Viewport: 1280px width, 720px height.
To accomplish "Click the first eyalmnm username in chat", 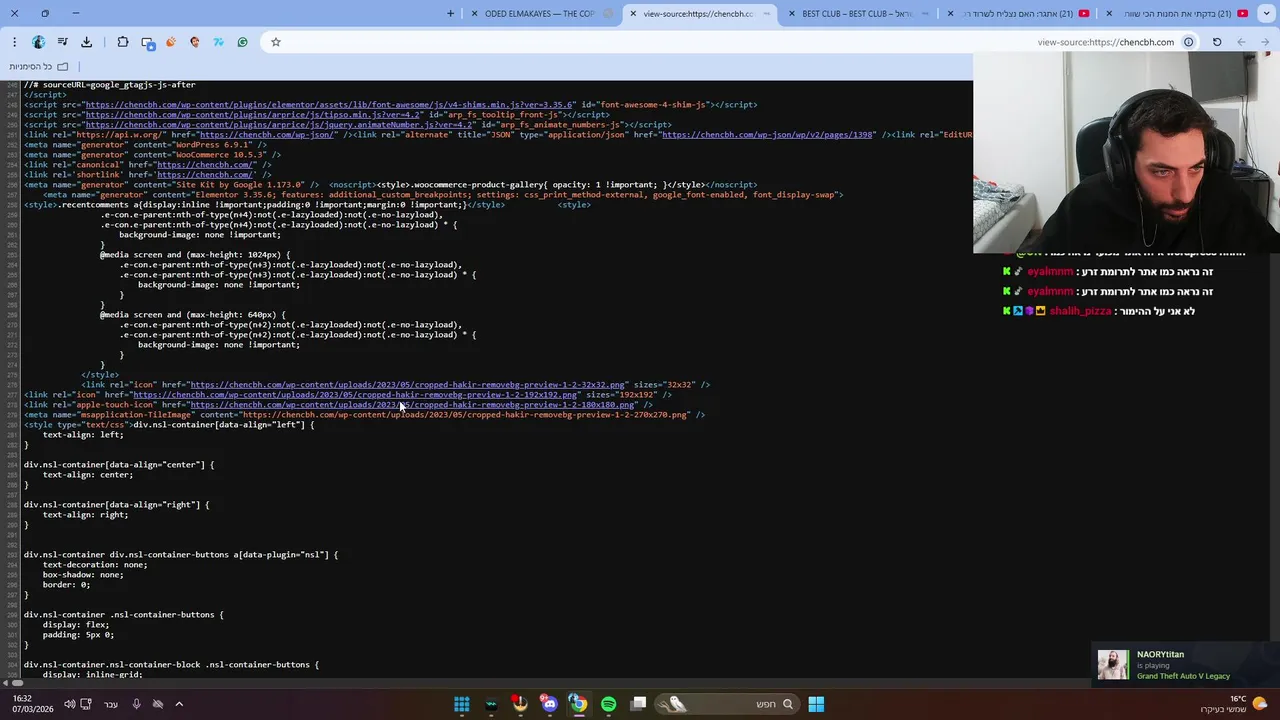I will pos(1050,272).
